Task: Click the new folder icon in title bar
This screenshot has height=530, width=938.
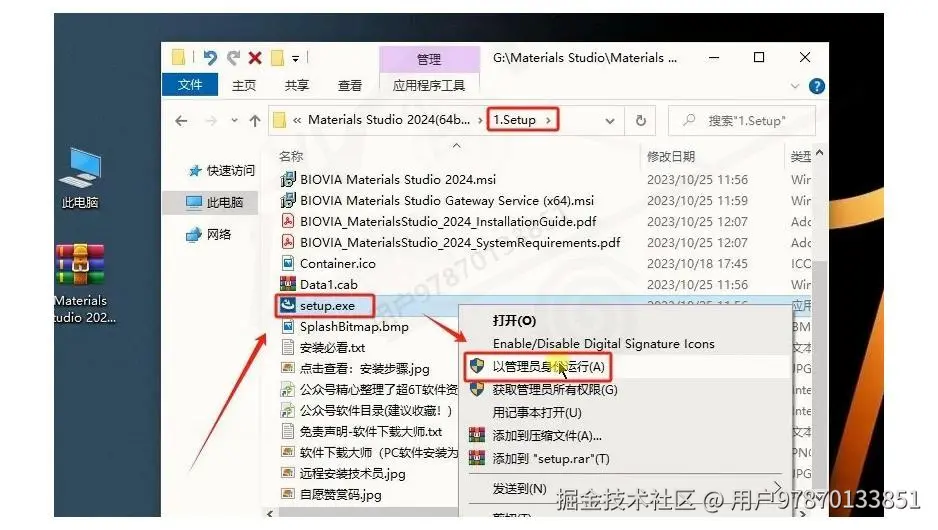Action: point(277,58)
